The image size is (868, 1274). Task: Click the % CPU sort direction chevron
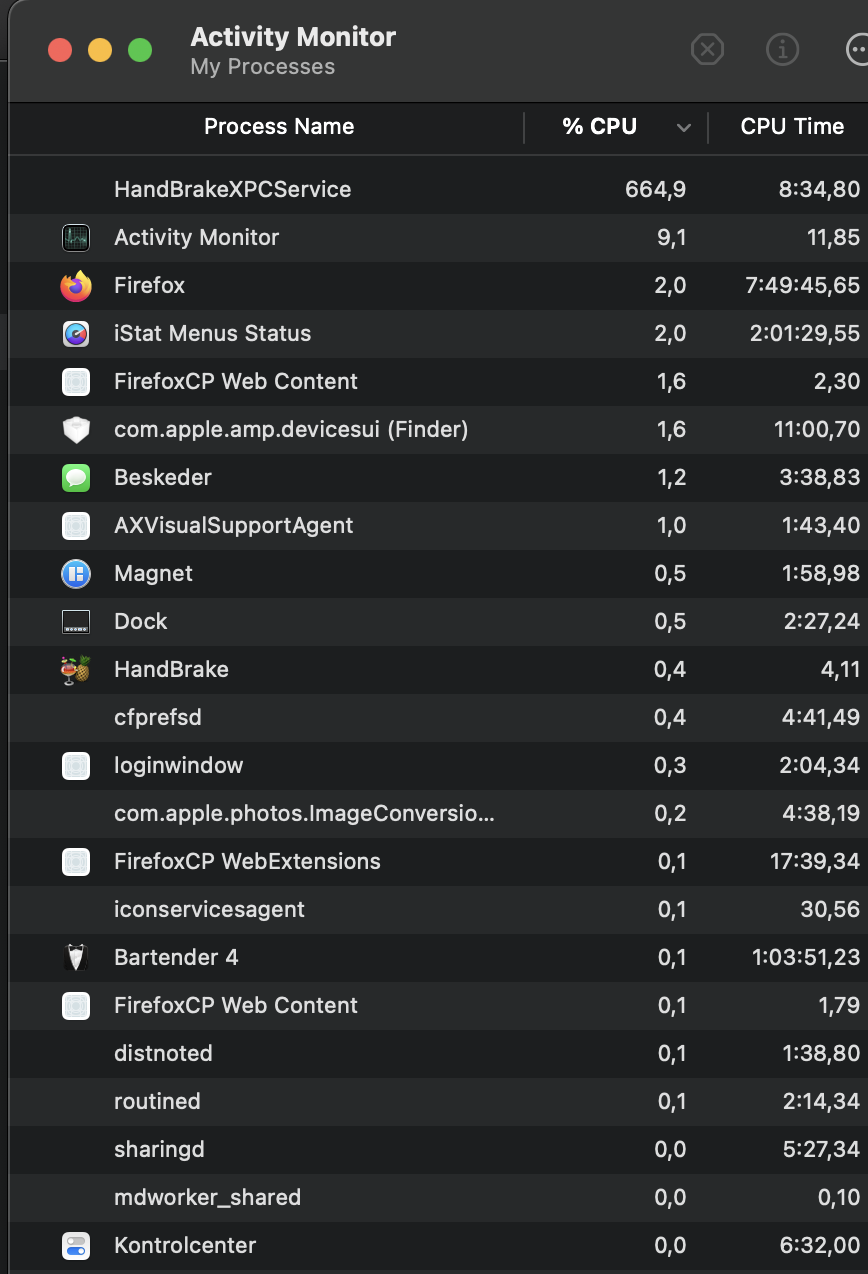[x=684, y=127]
